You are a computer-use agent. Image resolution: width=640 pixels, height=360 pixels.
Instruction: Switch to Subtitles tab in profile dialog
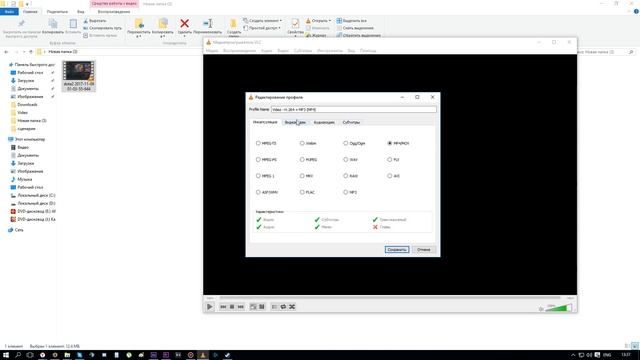(351, 122)
